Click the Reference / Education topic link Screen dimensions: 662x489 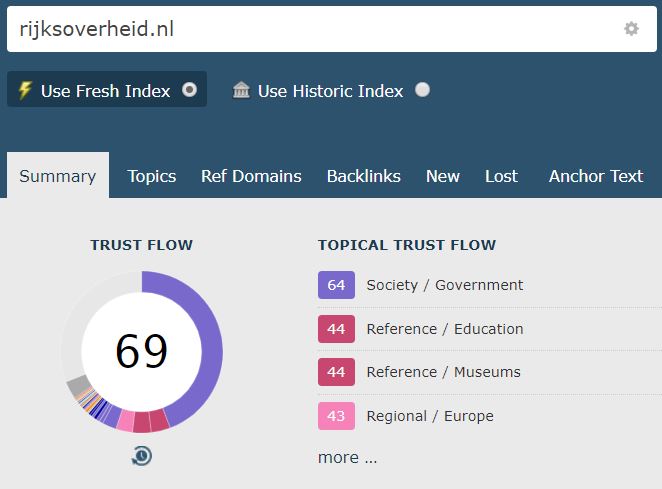coord(445,329)
